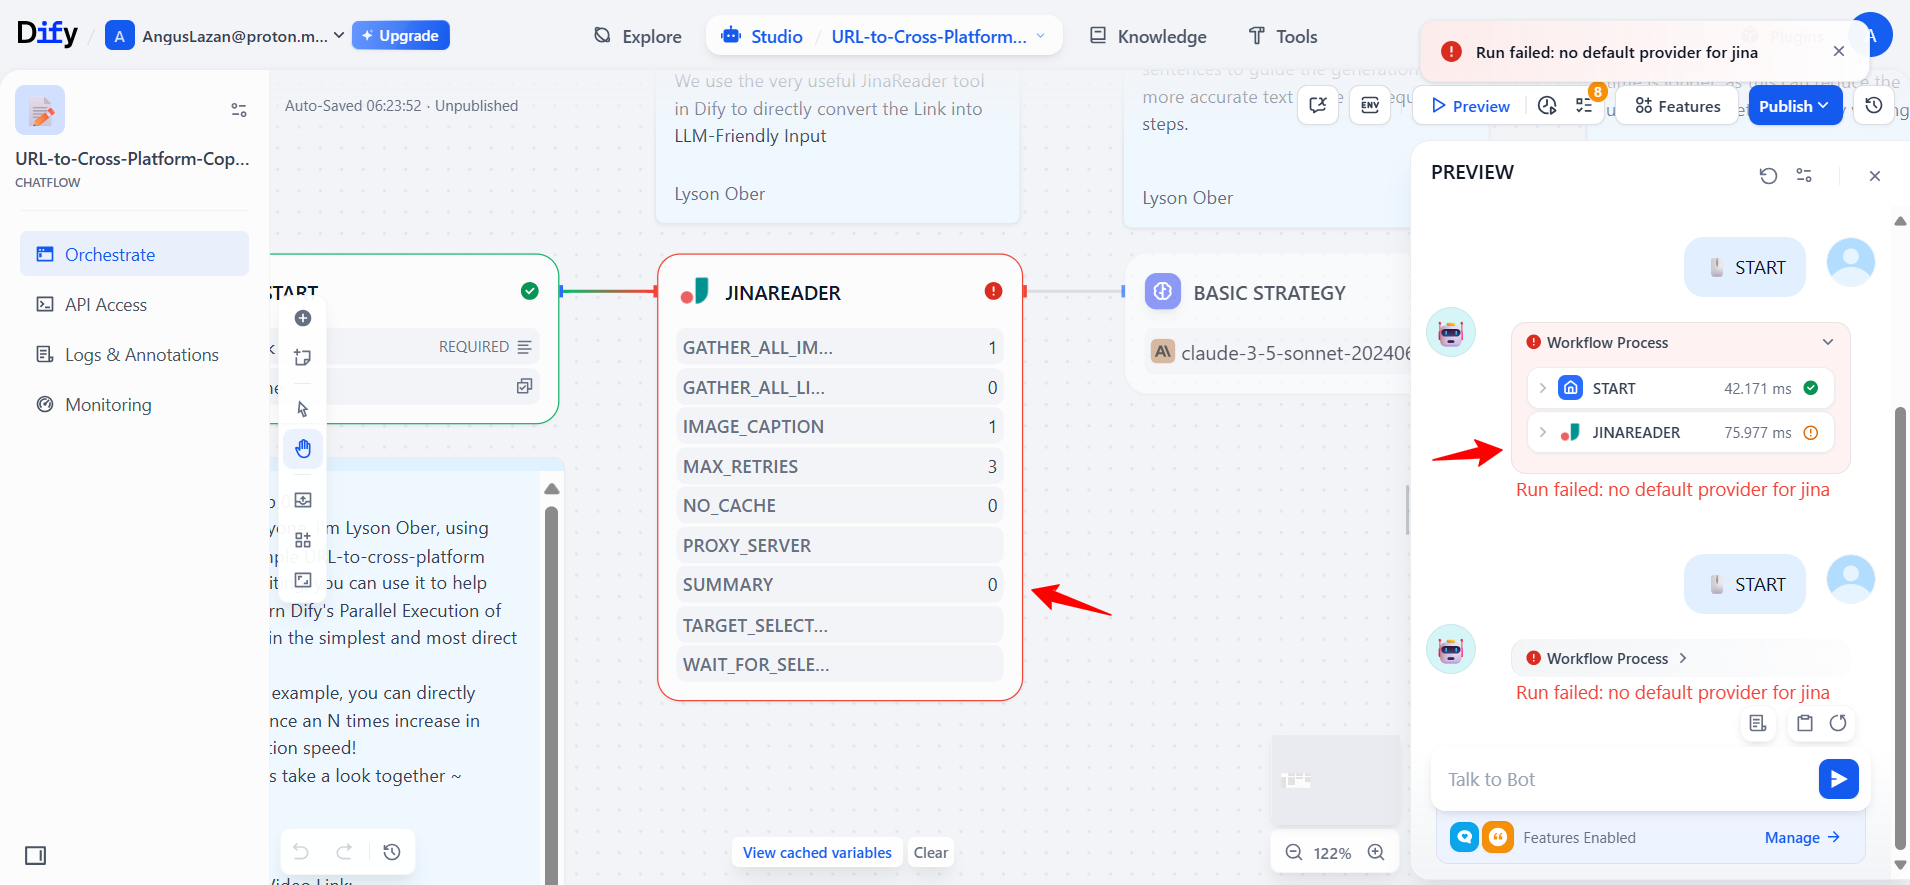The height and width of the screenshot is (885, 1910).
Task: Click the add block plus icon
Action: (x=303, y=318)
